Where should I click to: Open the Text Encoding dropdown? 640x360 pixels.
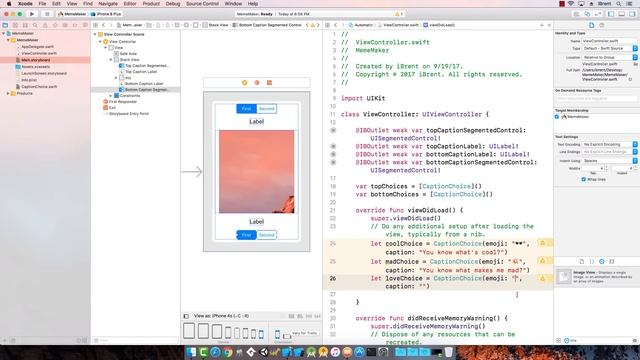(x=609, y=144)
